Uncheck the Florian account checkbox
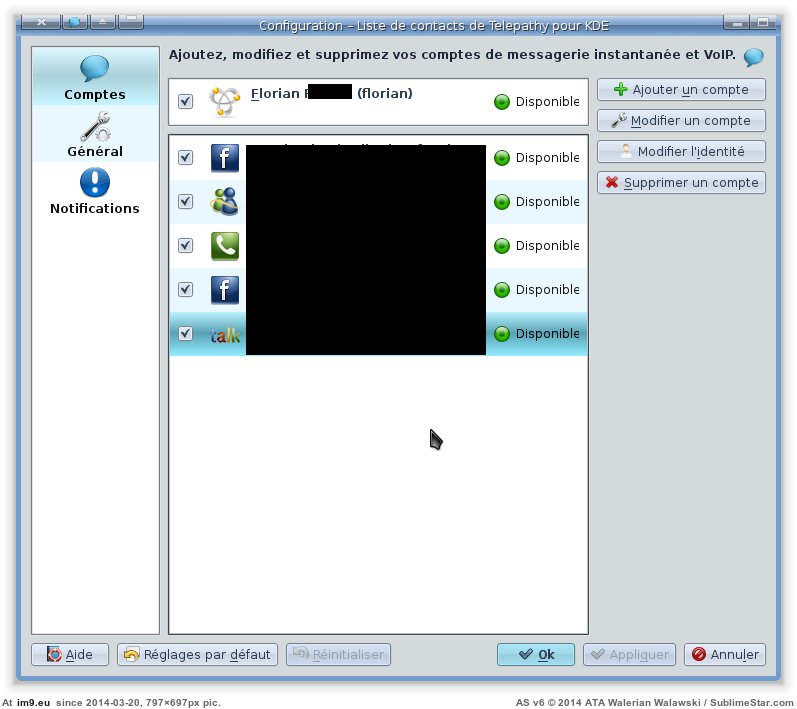This screenshot has width=797, height=709. (x=185, y=102)
